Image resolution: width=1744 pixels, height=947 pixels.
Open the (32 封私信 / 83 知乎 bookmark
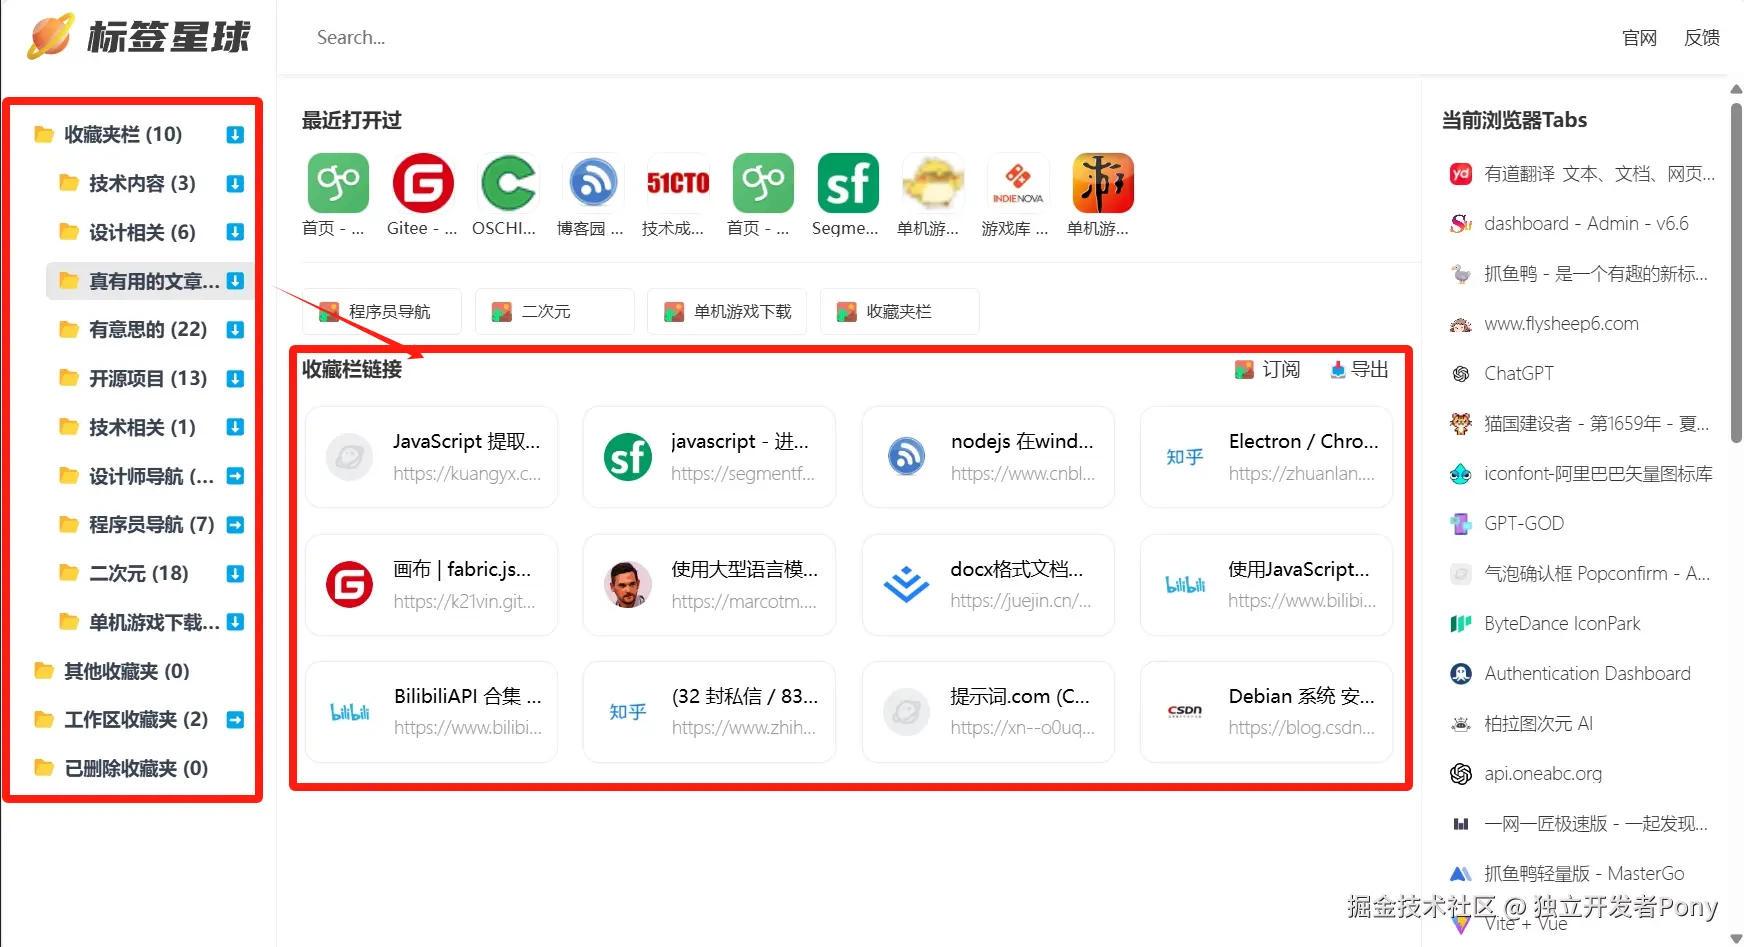pos(710,712)
